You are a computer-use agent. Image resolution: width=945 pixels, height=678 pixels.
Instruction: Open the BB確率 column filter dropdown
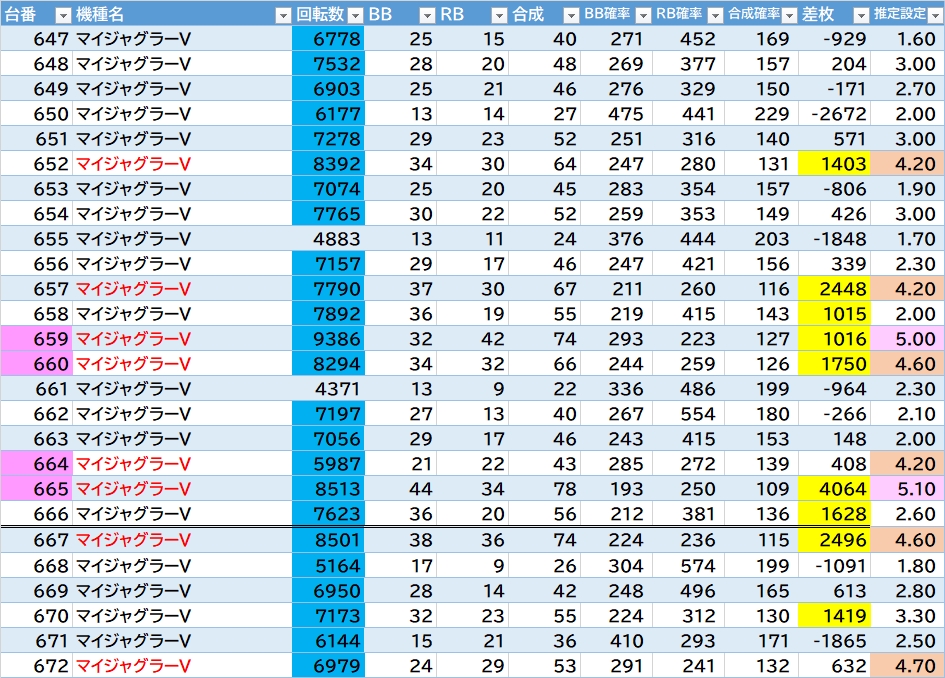click(643, 16)
